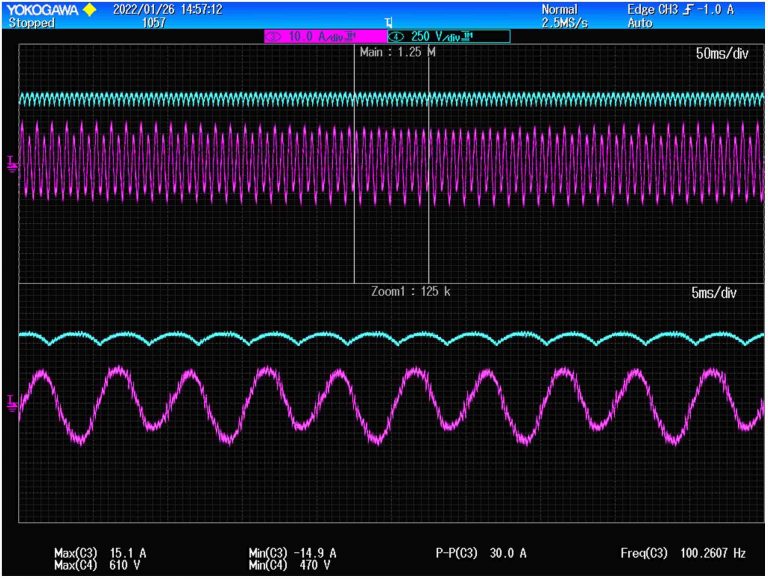Select the cyan 250 V/div channel label
The width and height of the screenshot is (768, 579).
[448, 36]
